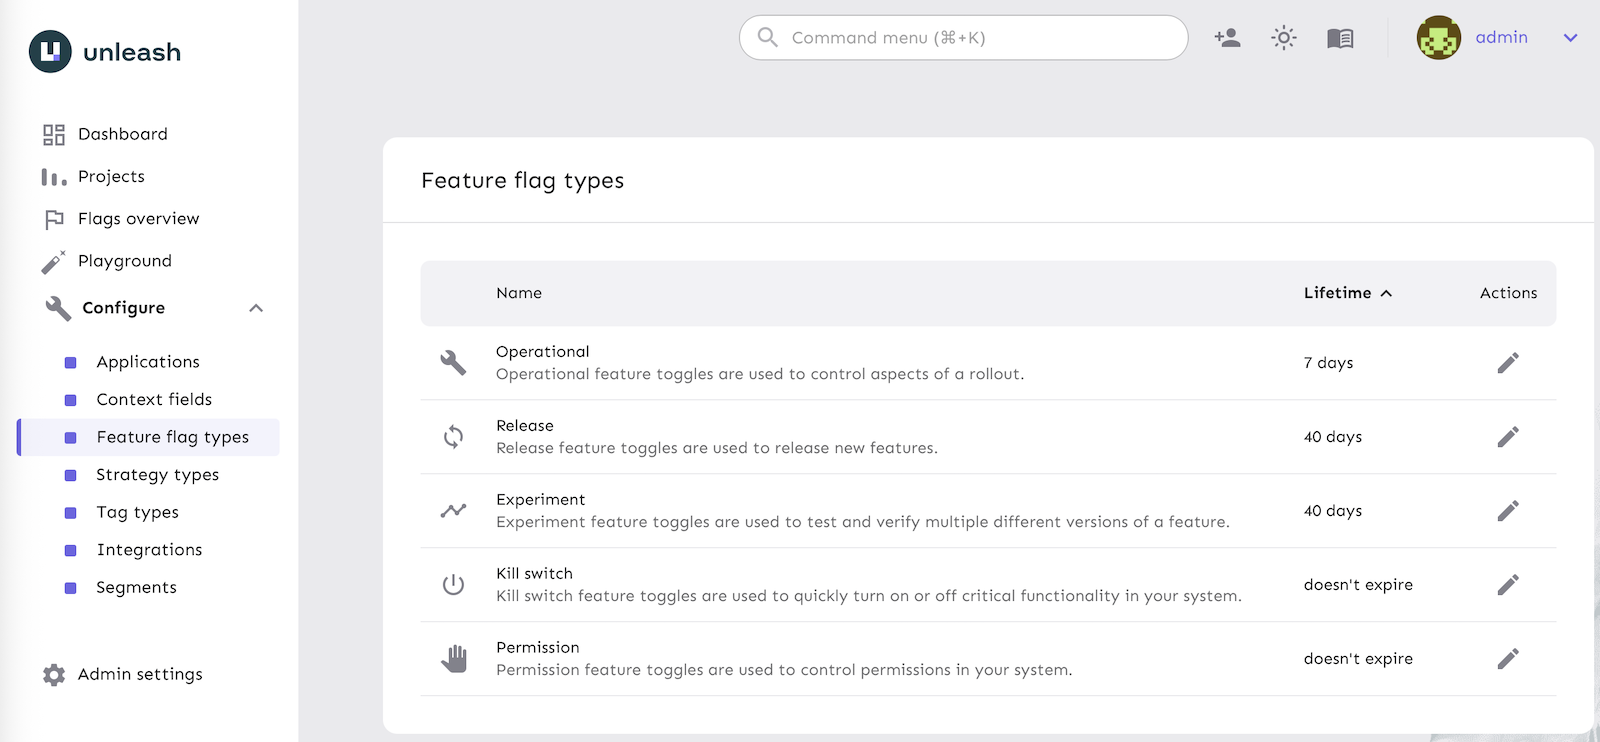Click the Command menu search field
Image resolution: width=1600 pixels, height=742 pixels.
coord(963,38)
